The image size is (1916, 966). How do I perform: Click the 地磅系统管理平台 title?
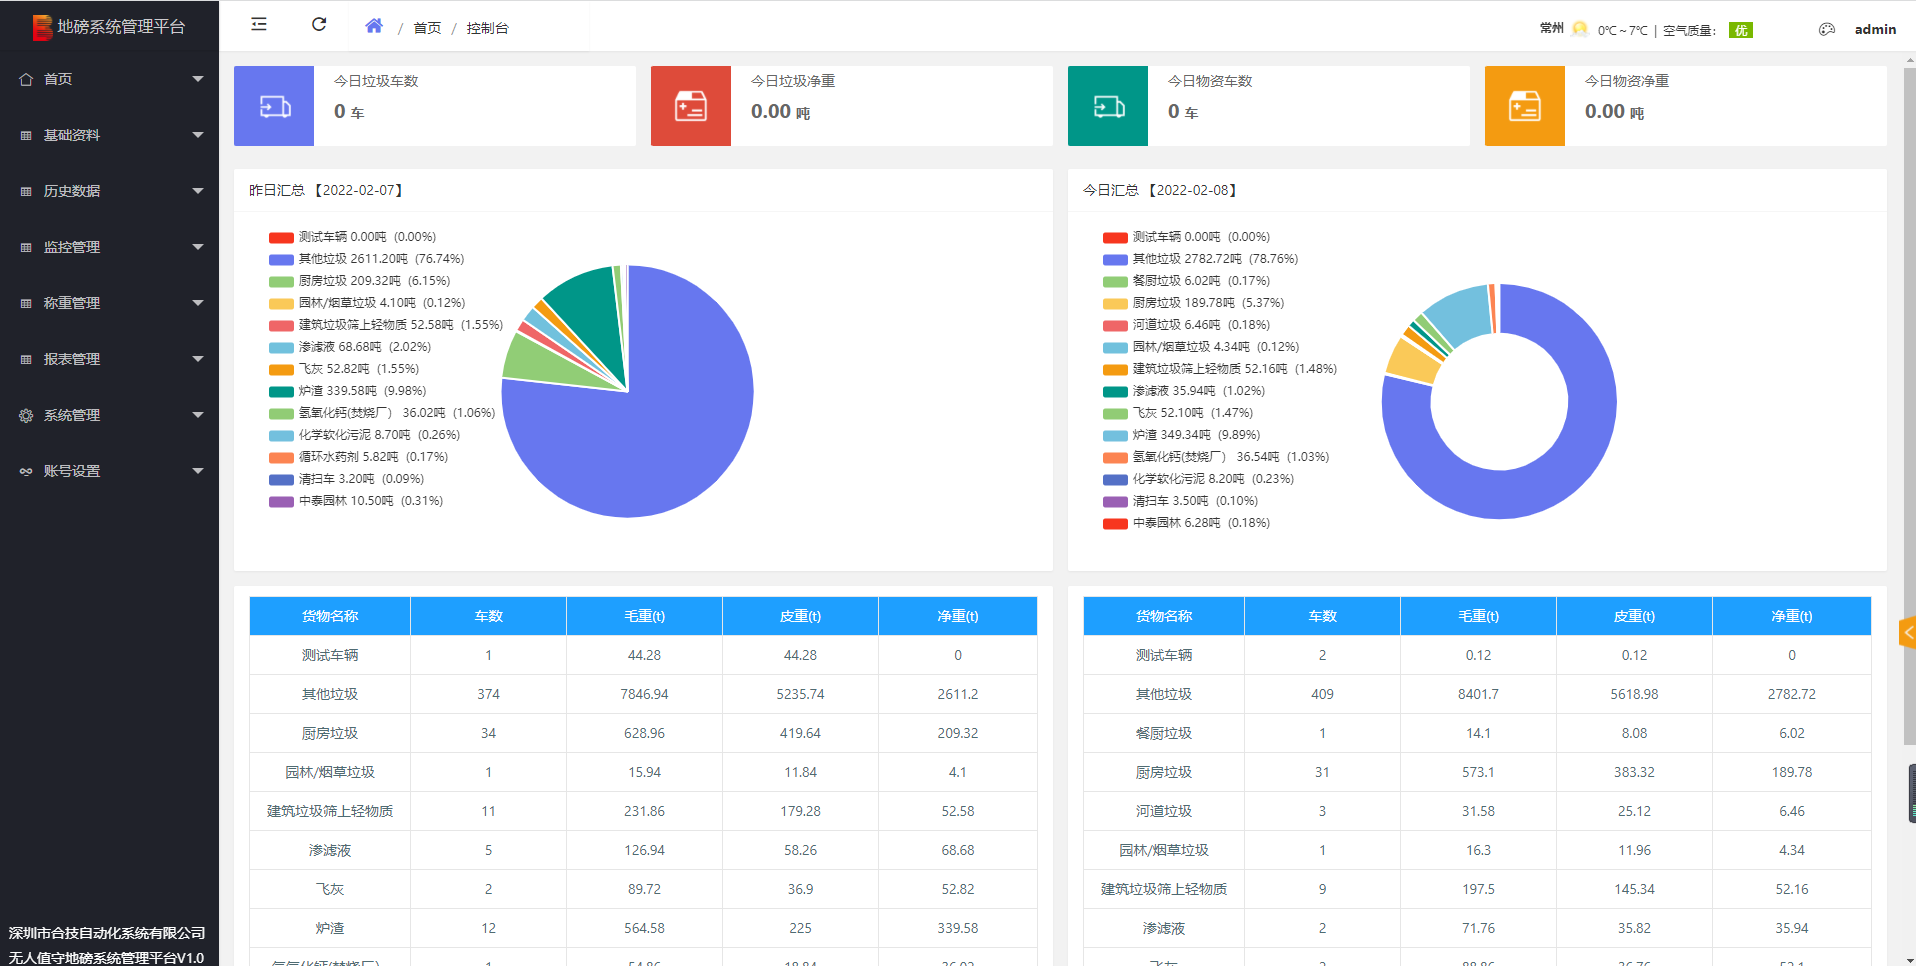[x=121, y=27]
